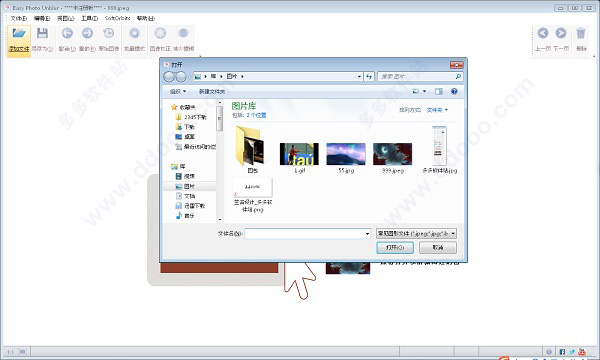
Task: Click the Open button in dialog
Action: 395,248
